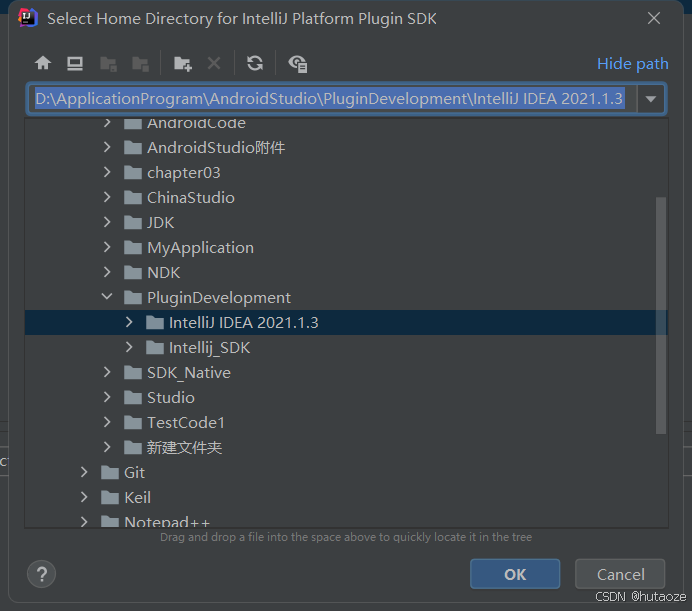Image resolution: width=692 pixels, height=611 pixels.
Task: Select the TestCode1 folder row
Action: tap(346, 422)
